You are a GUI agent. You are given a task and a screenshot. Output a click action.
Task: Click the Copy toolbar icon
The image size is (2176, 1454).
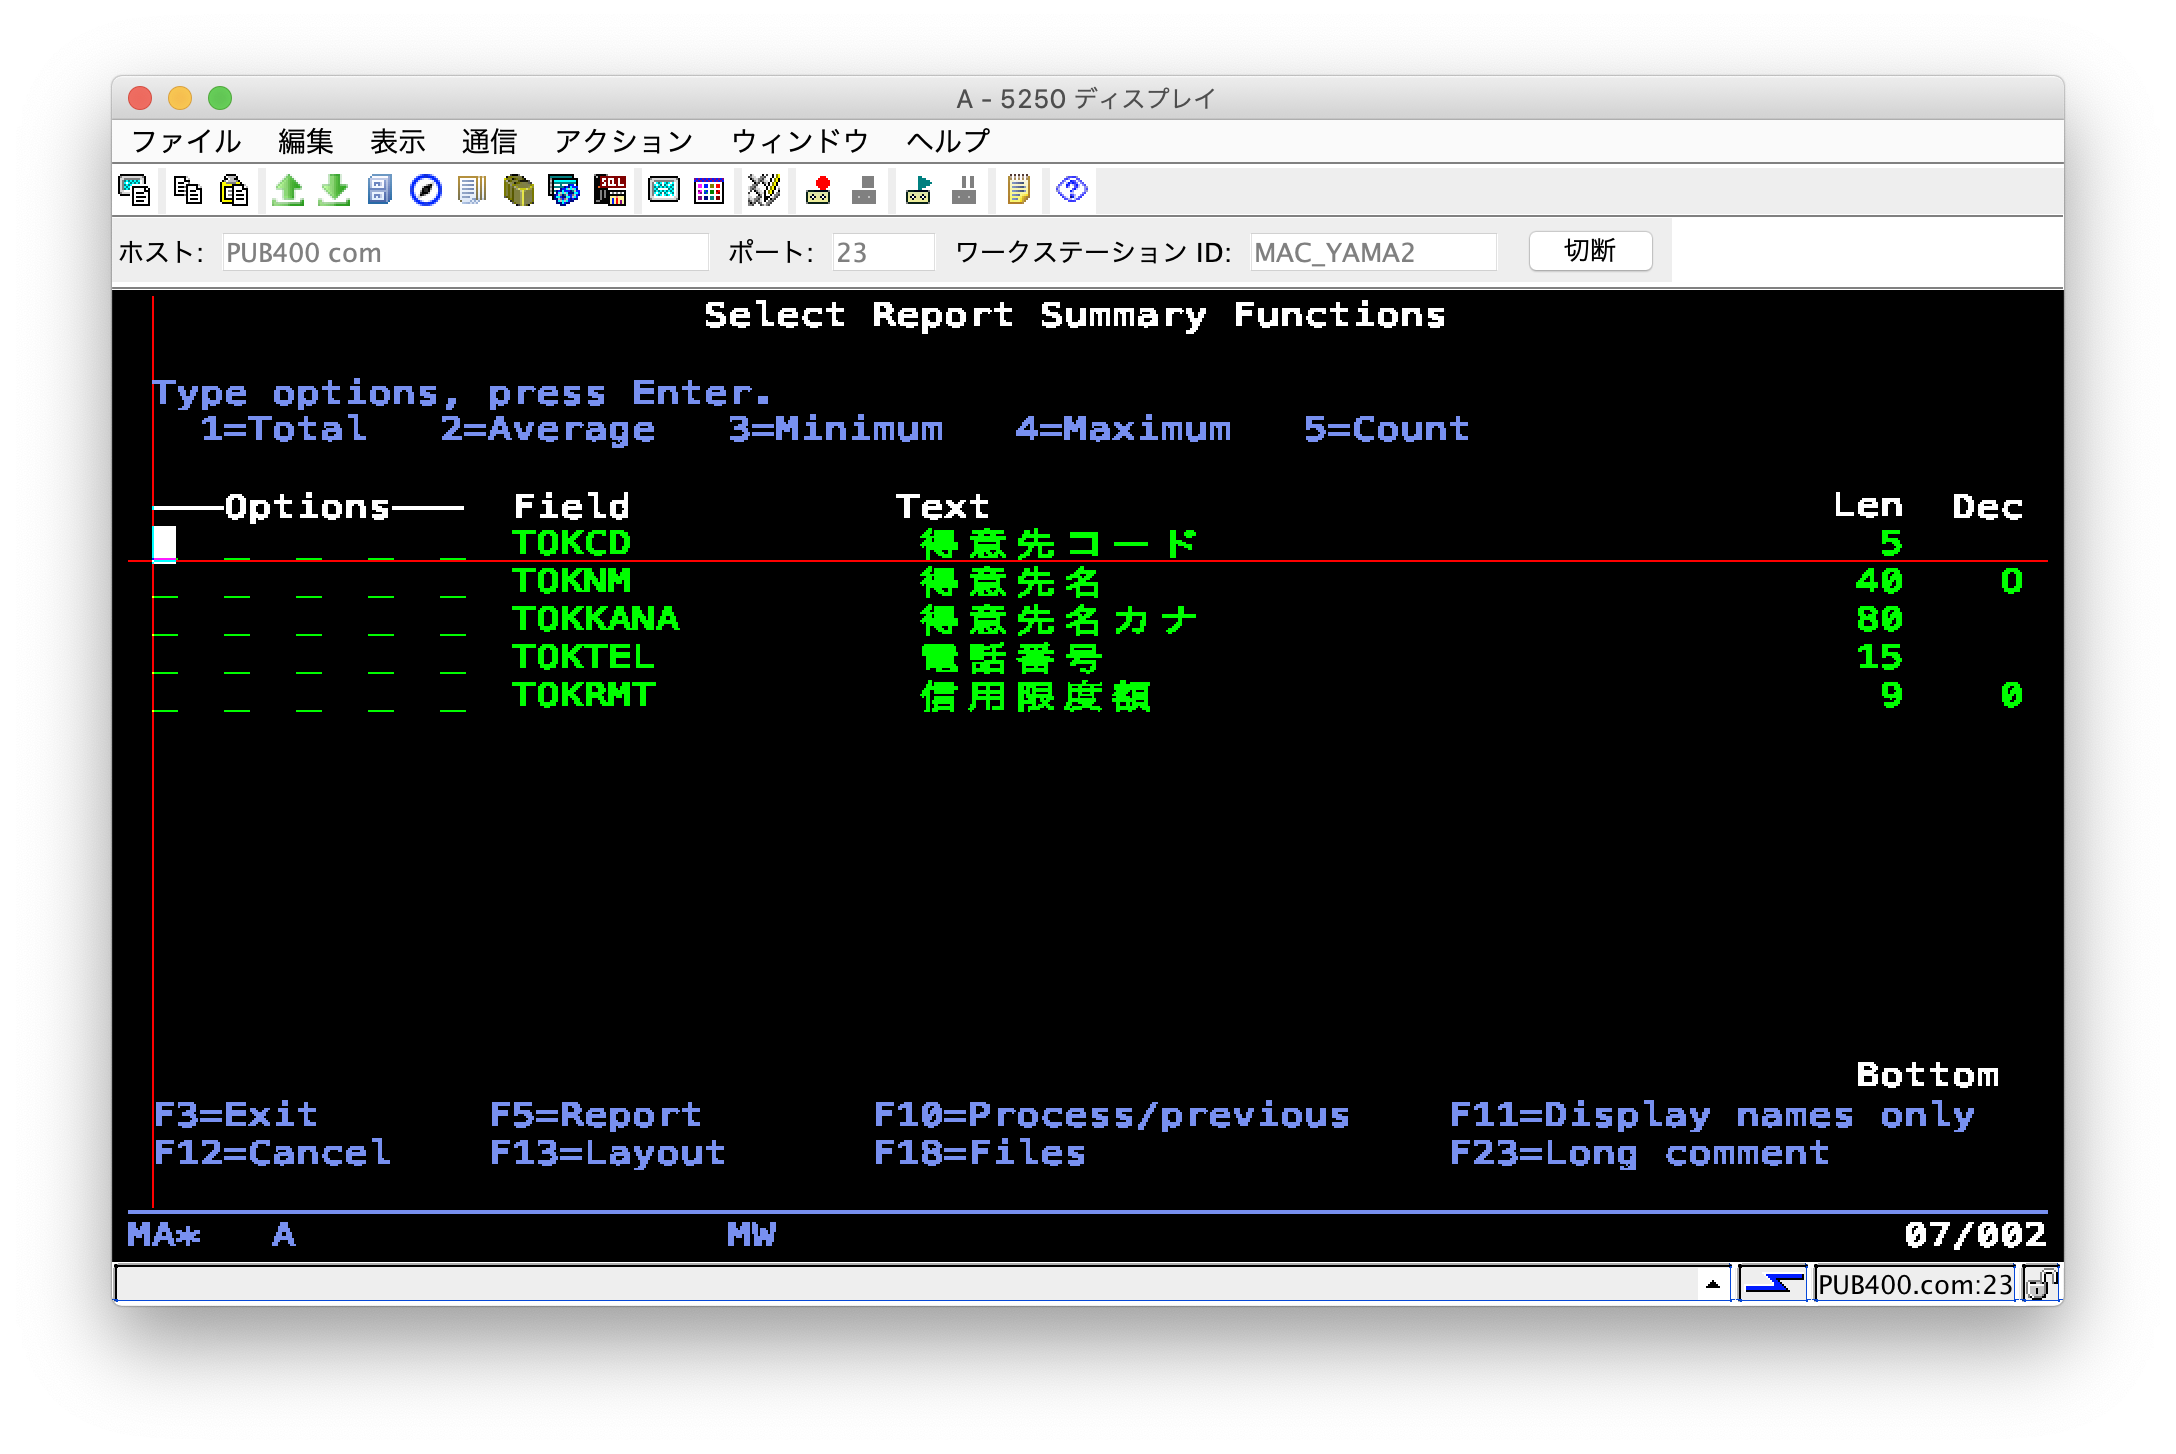tap(187, 189)
